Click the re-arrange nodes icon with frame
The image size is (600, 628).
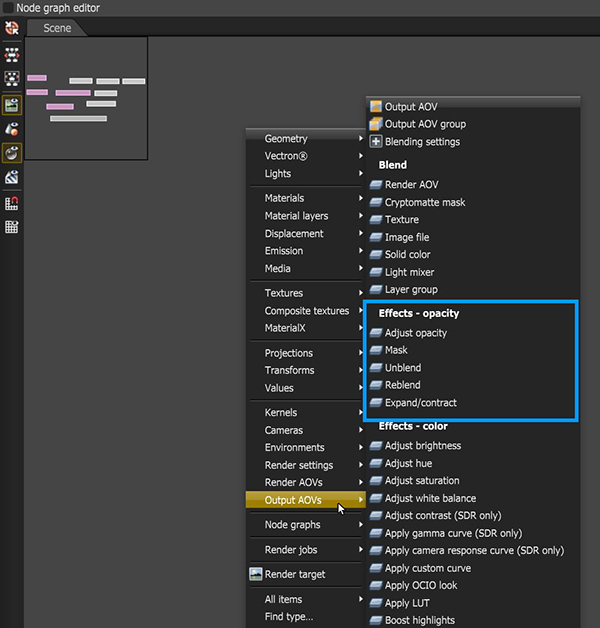(12, 78)
